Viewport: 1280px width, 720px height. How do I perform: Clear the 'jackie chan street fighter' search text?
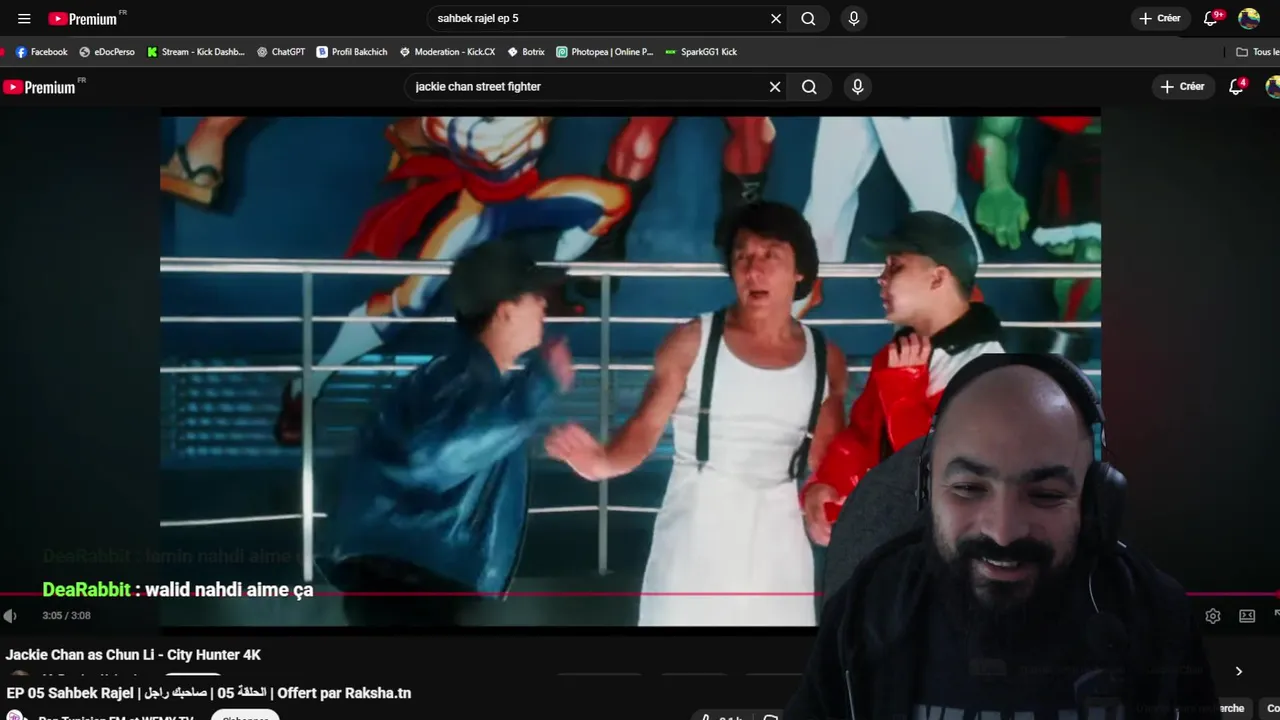pos(775,87)
